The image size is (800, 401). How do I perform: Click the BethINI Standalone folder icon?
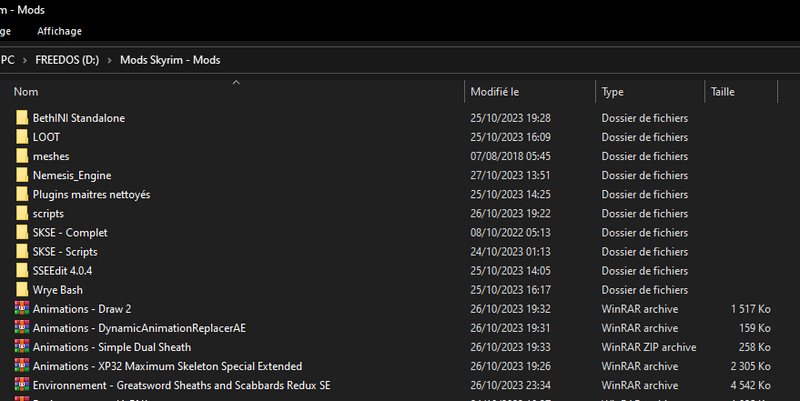[x=23, y=118]
